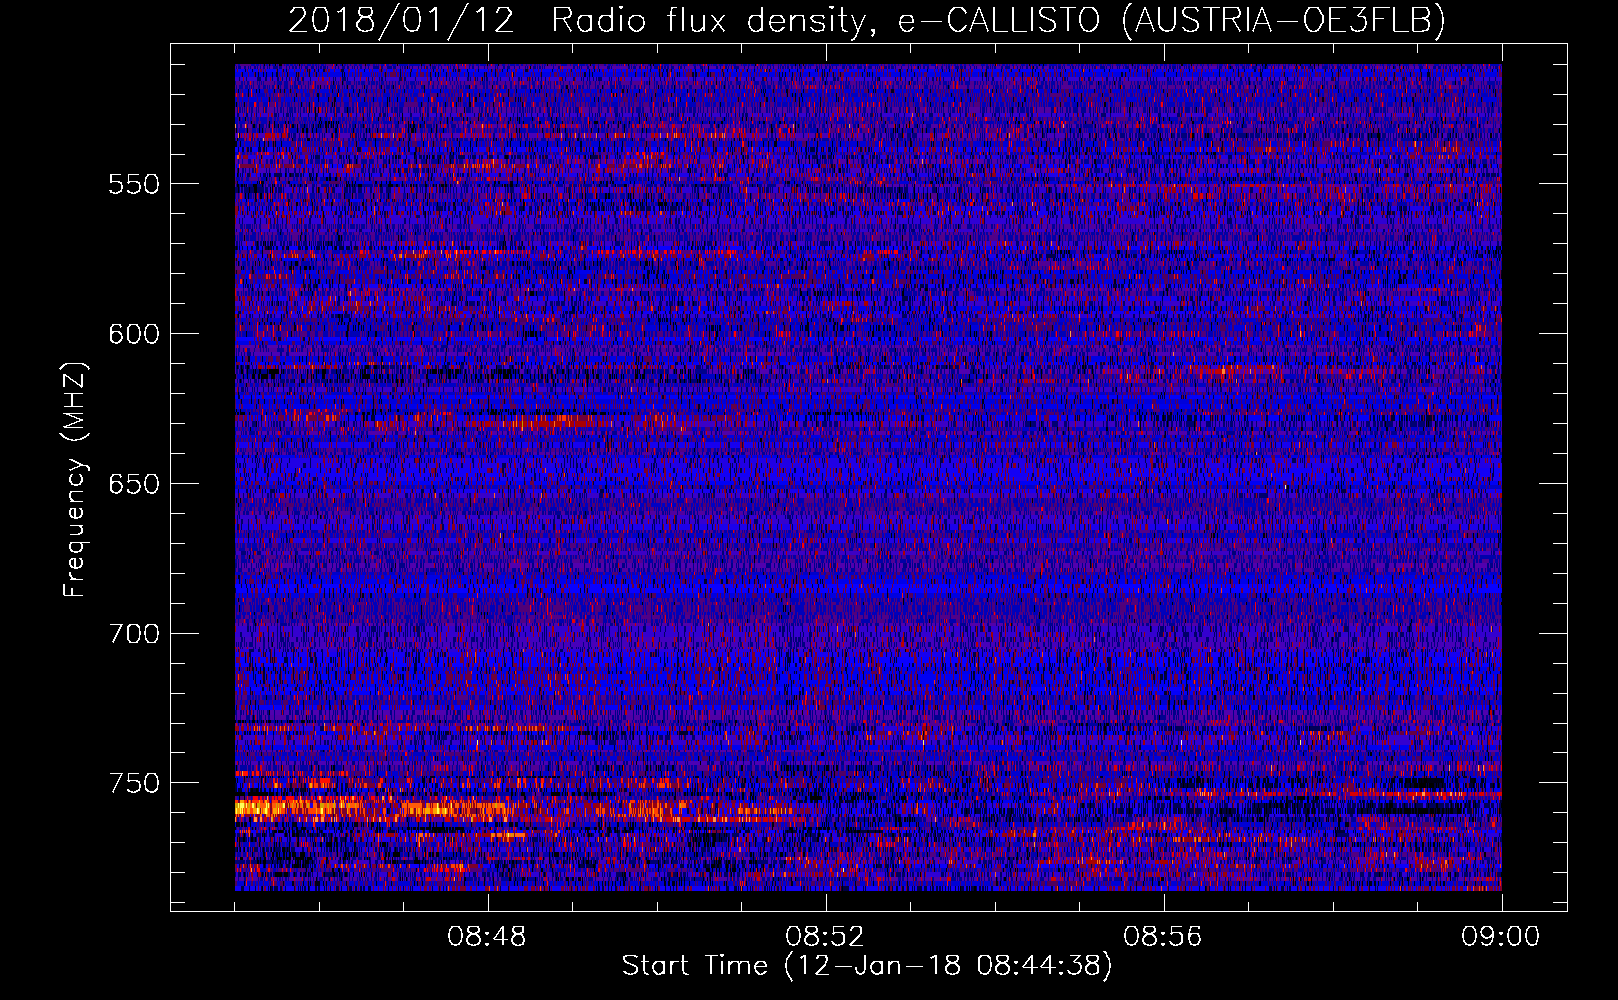Viewport: 1618px width, 1000px height.
Task: Click the 750 frequency tick label
Action: 133,783
